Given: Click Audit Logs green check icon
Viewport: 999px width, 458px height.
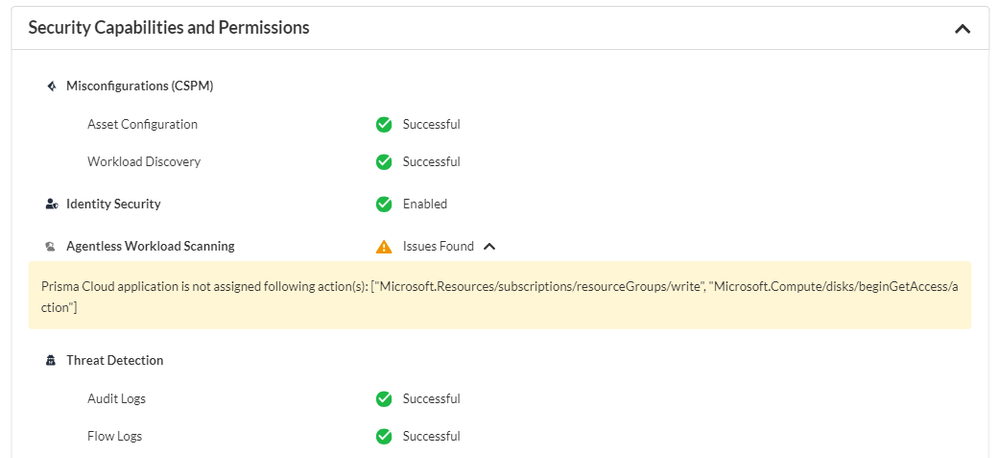Looking at the screenshot, I should [x=384, y=399].
